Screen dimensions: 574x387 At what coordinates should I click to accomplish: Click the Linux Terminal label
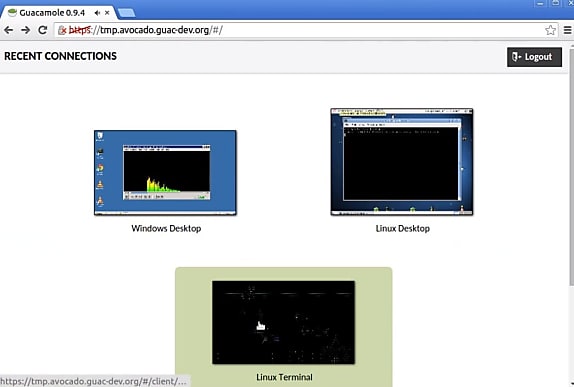[x=284, y=377]
